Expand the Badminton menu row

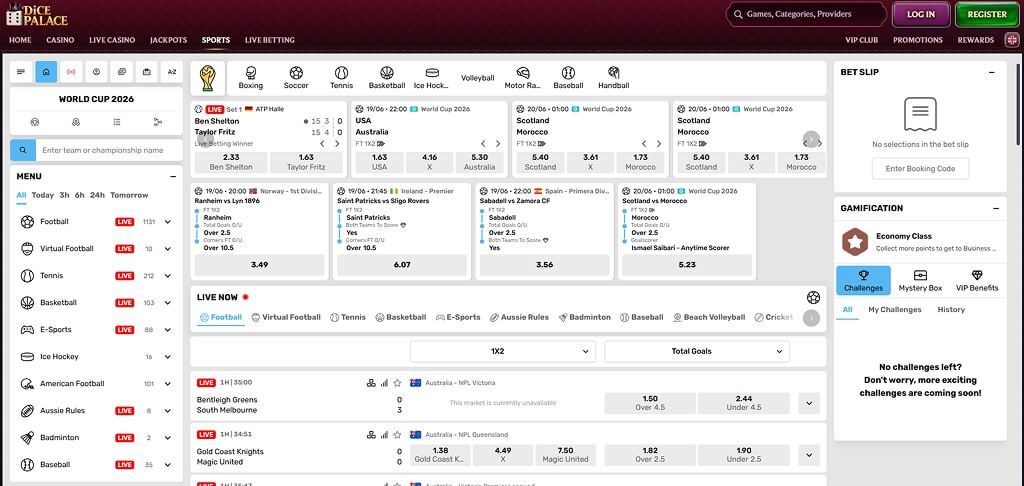tap(168, 438)
